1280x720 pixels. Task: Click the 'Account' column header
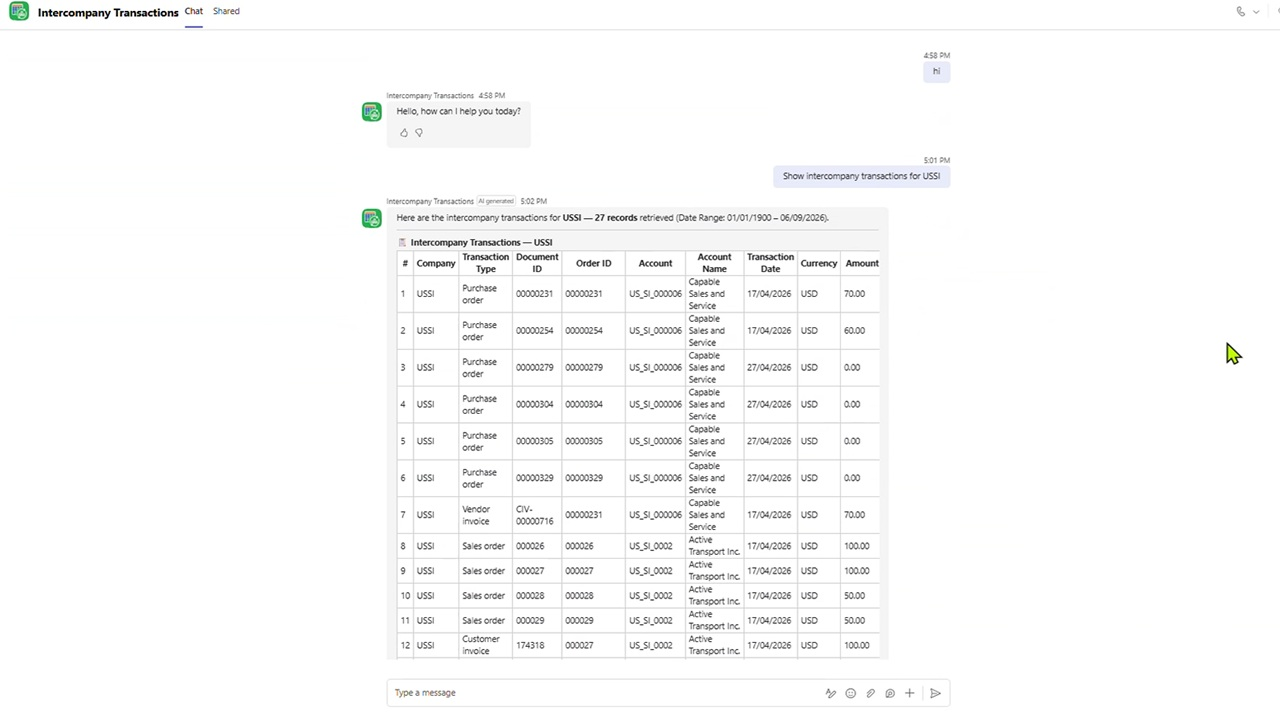click(655, 263)
